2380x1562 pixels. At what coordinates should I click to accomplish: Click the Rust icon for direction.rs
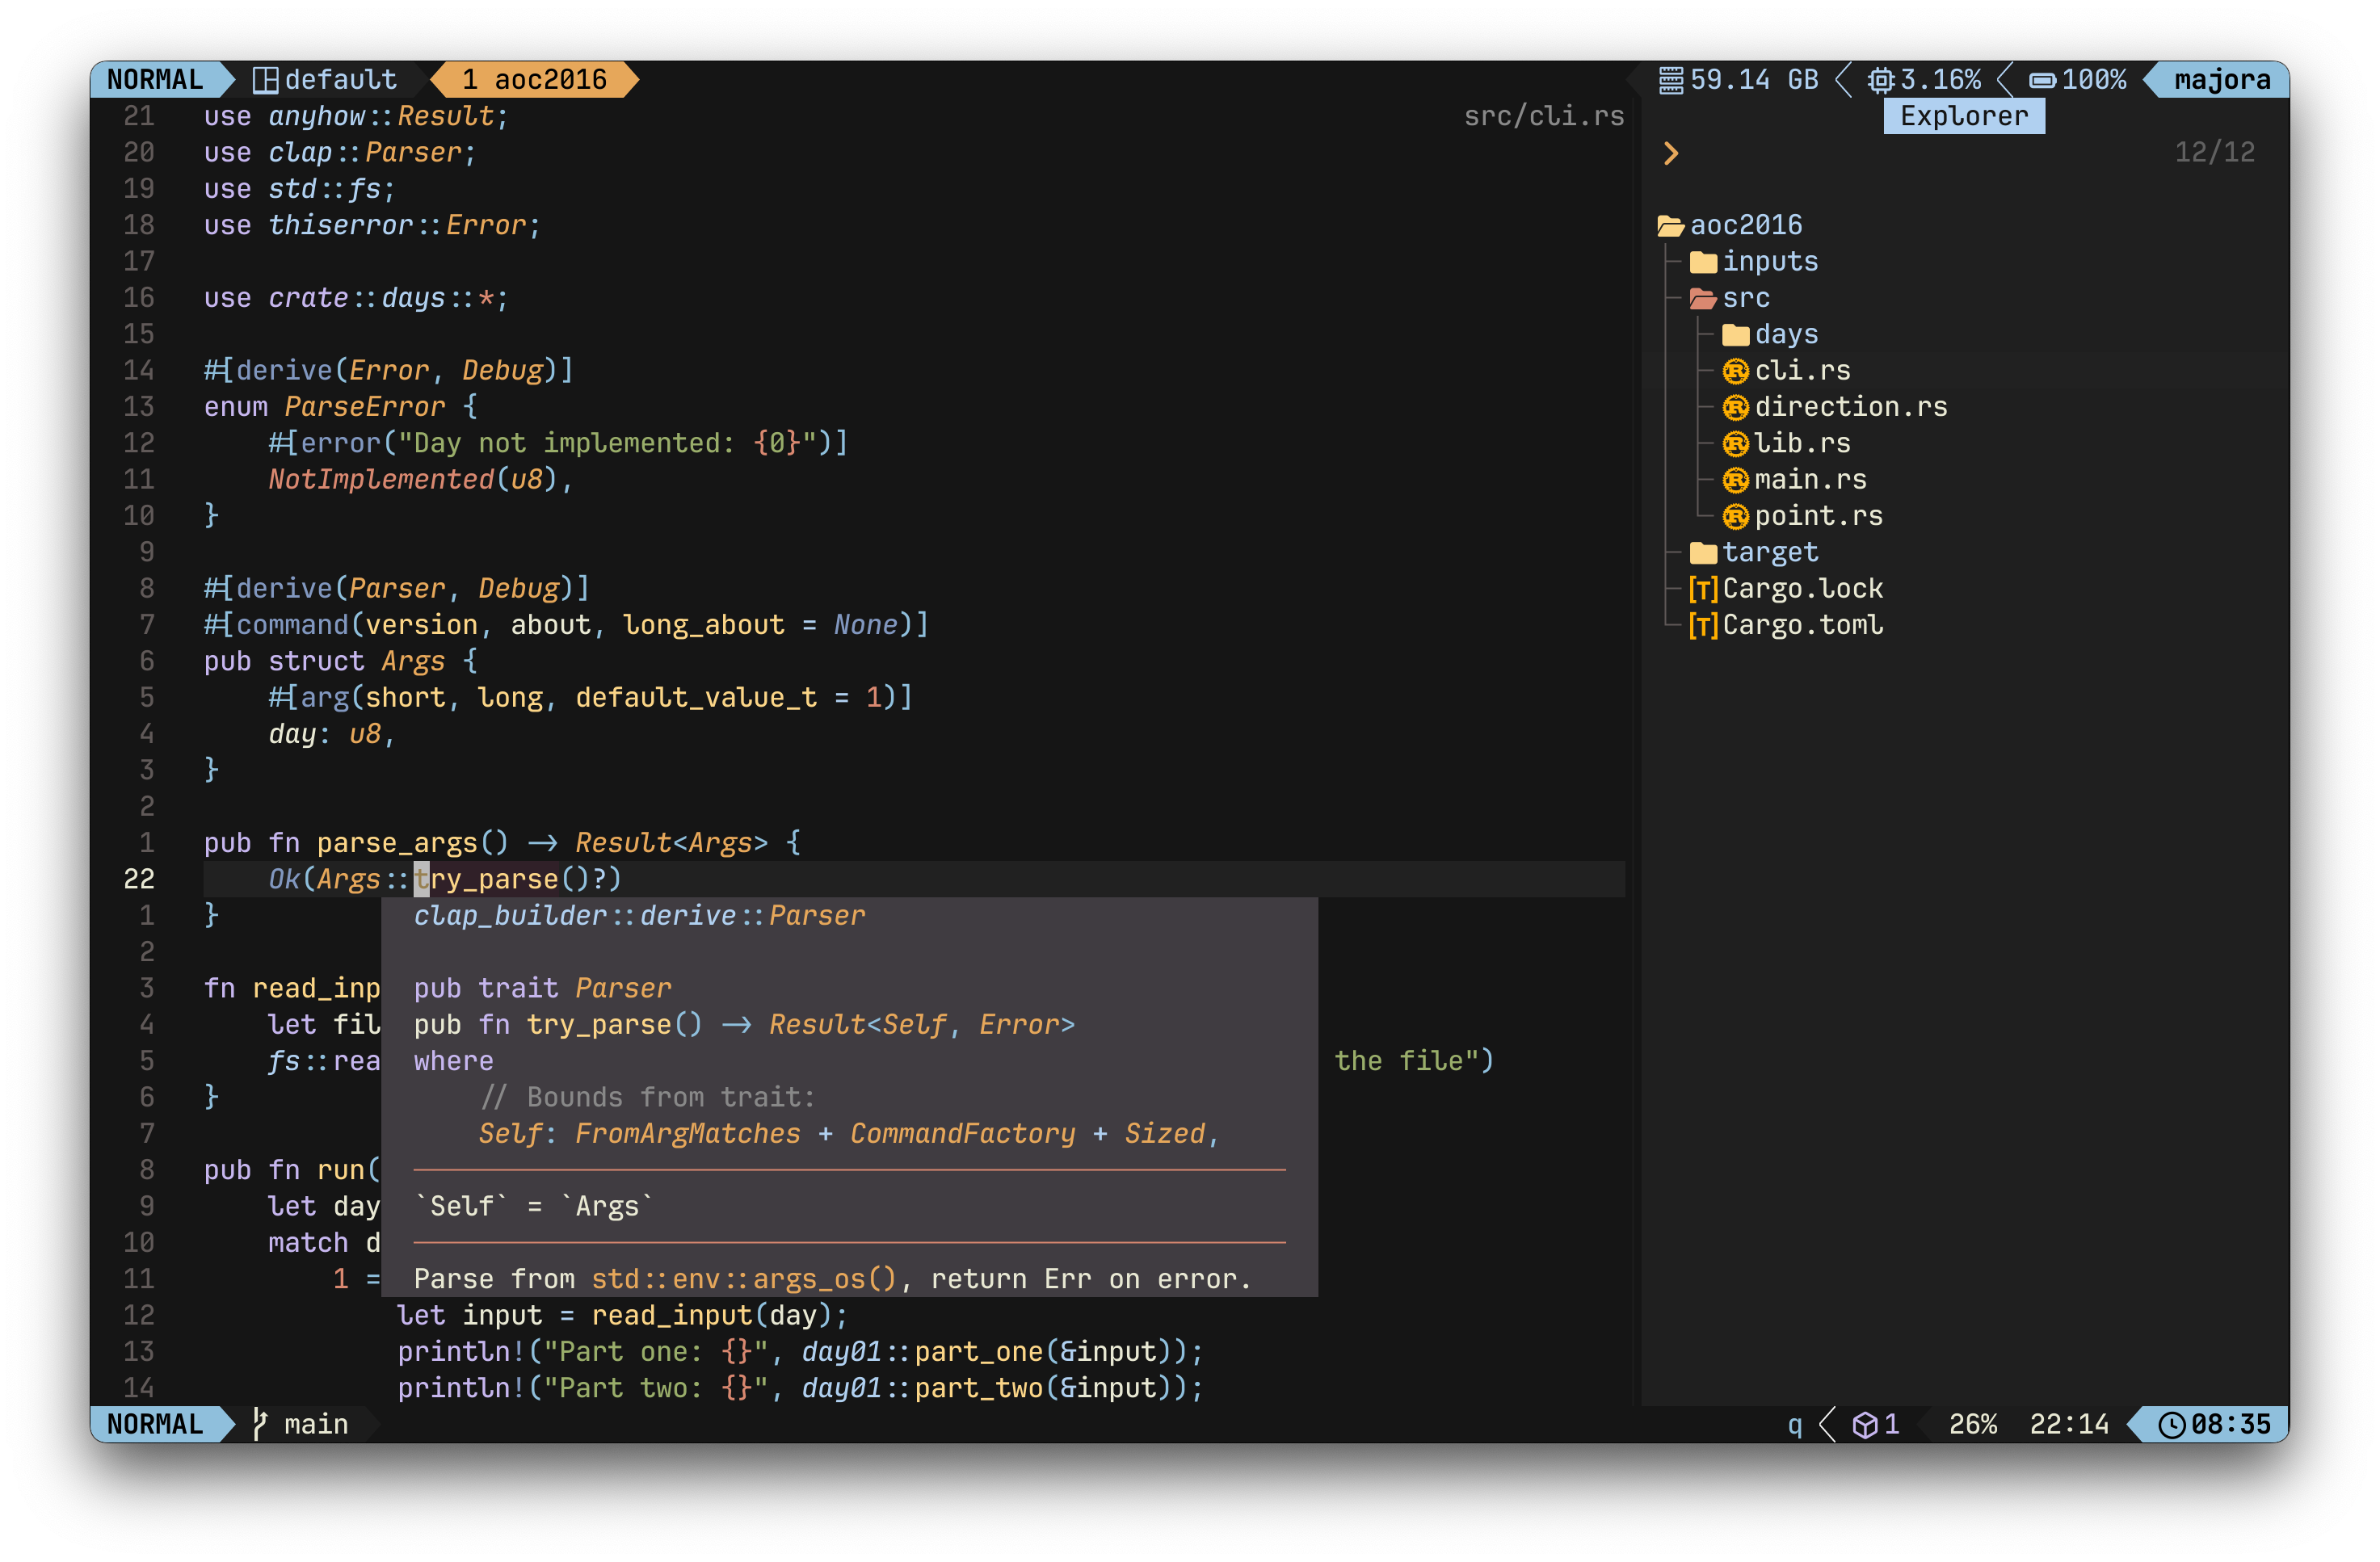1736,407
